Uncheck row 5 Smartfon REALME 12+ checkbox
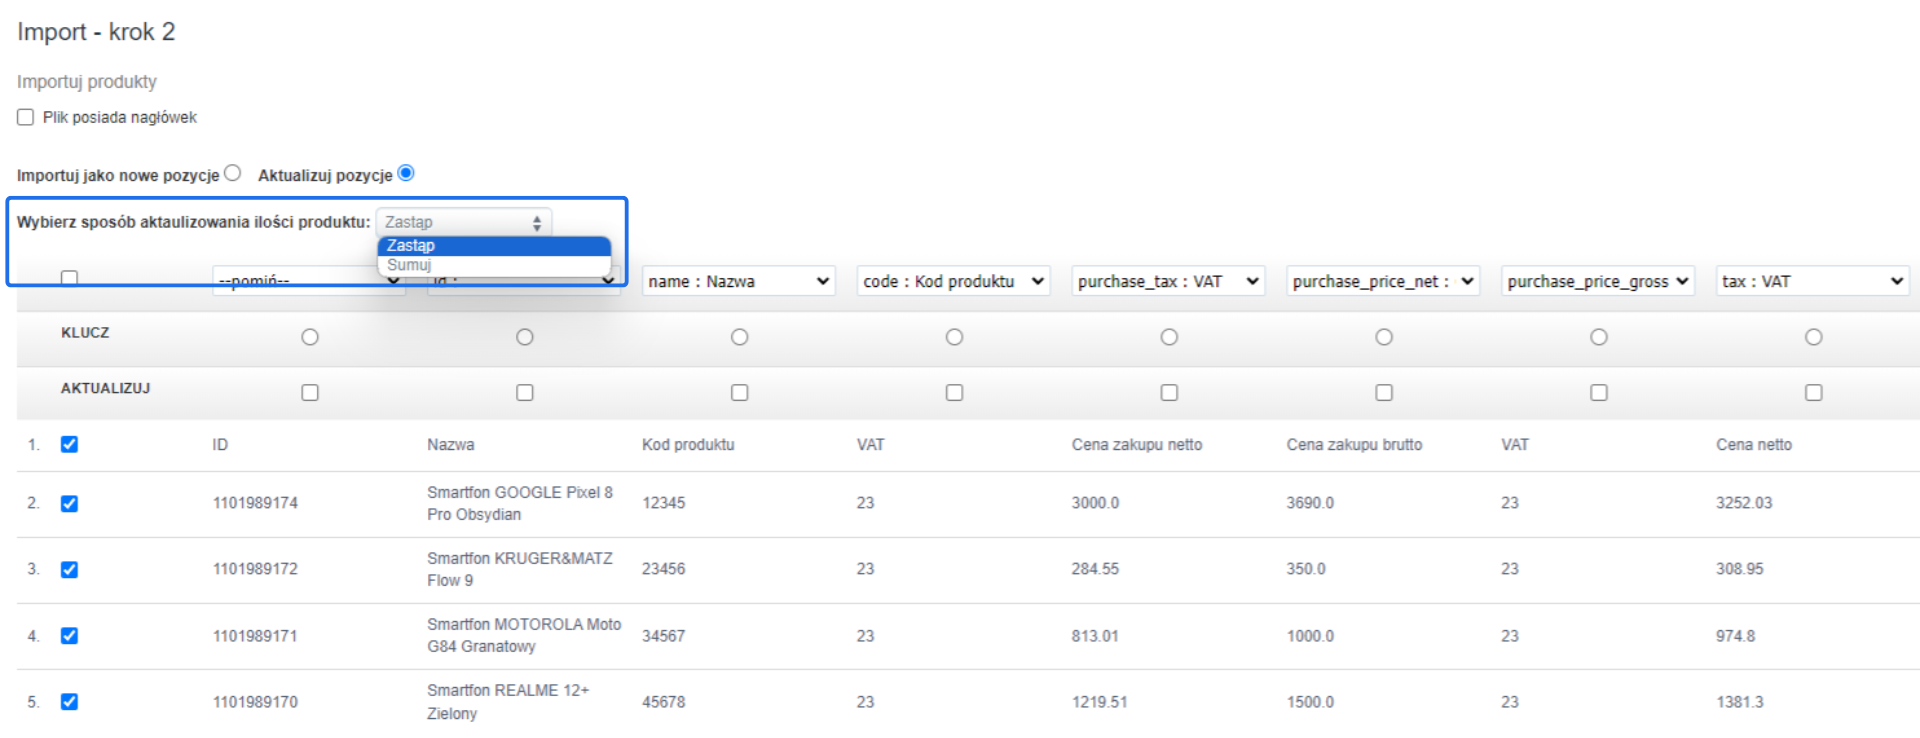1920x738 pixels. (69, 702)
